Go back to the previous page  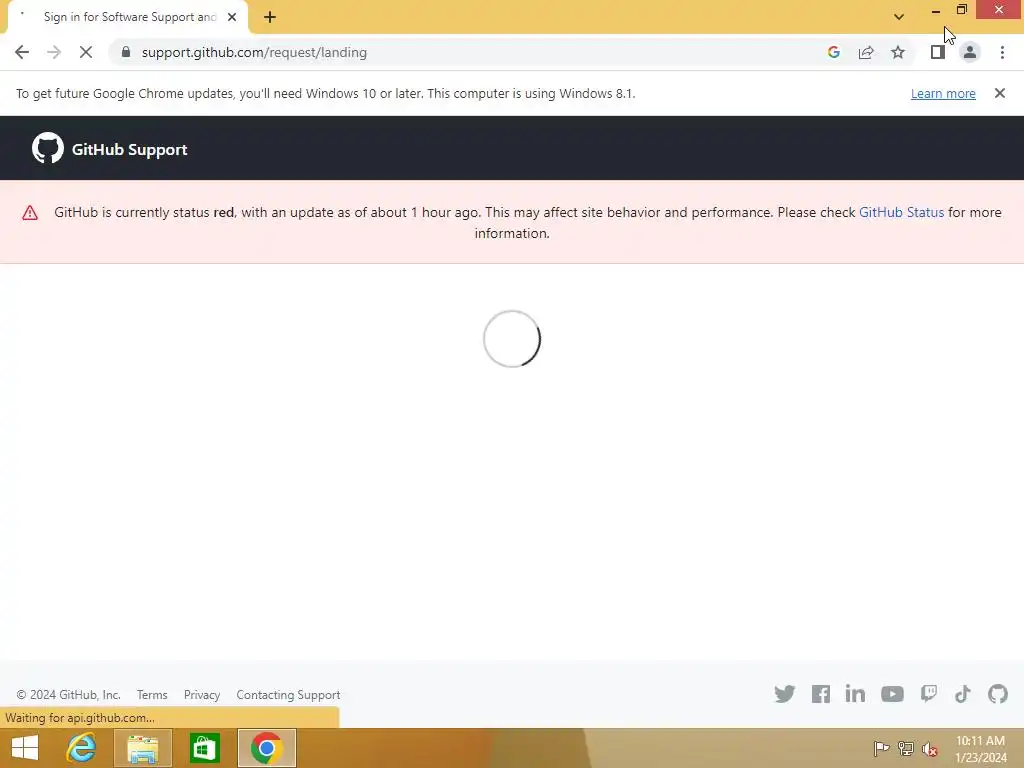(22, 52)
